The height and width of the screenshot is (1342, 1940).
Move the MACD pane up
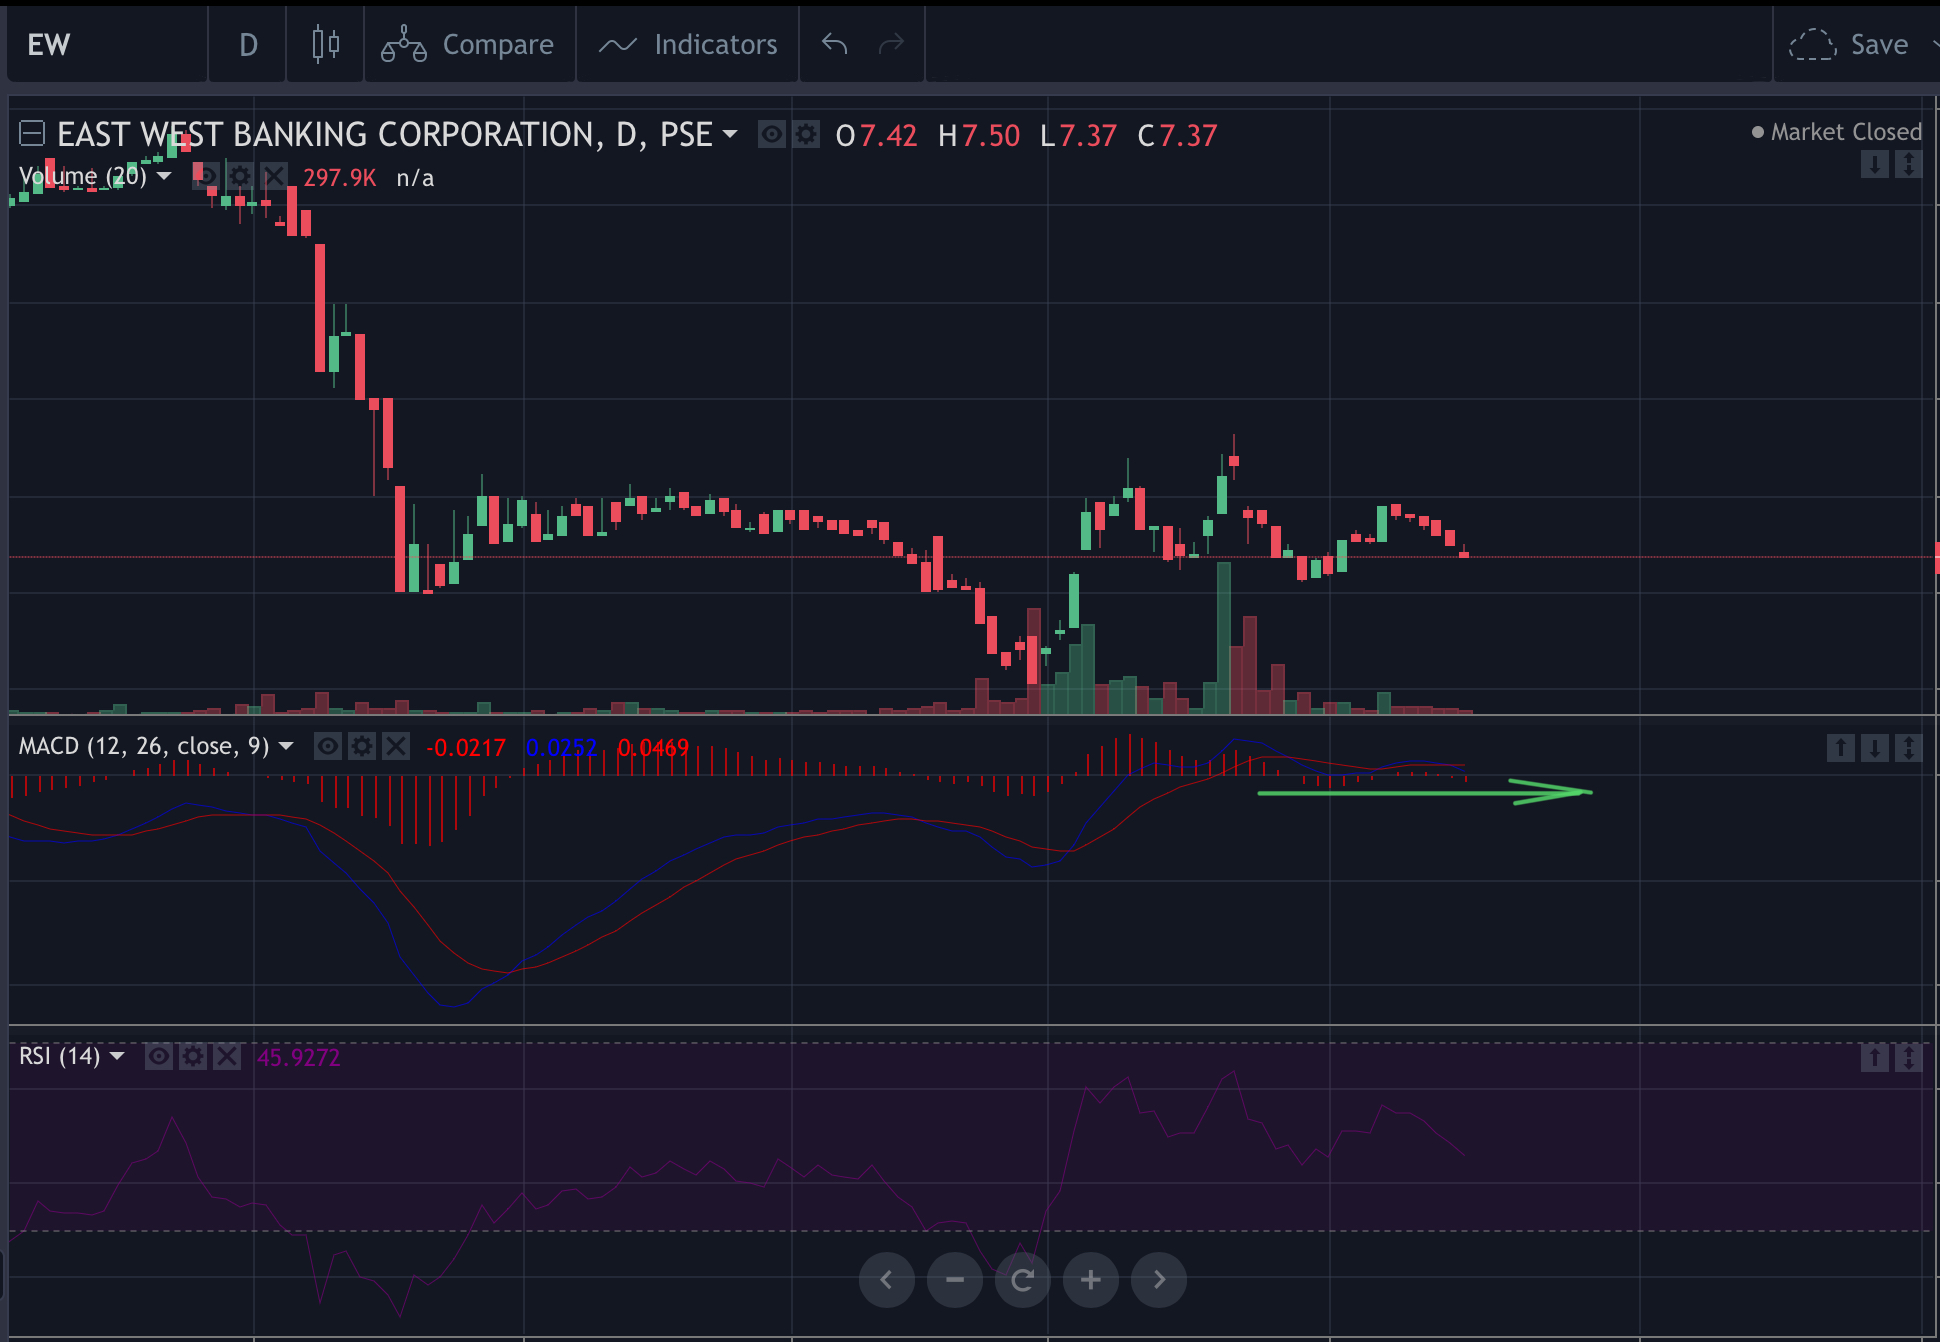coord(1841,747)
